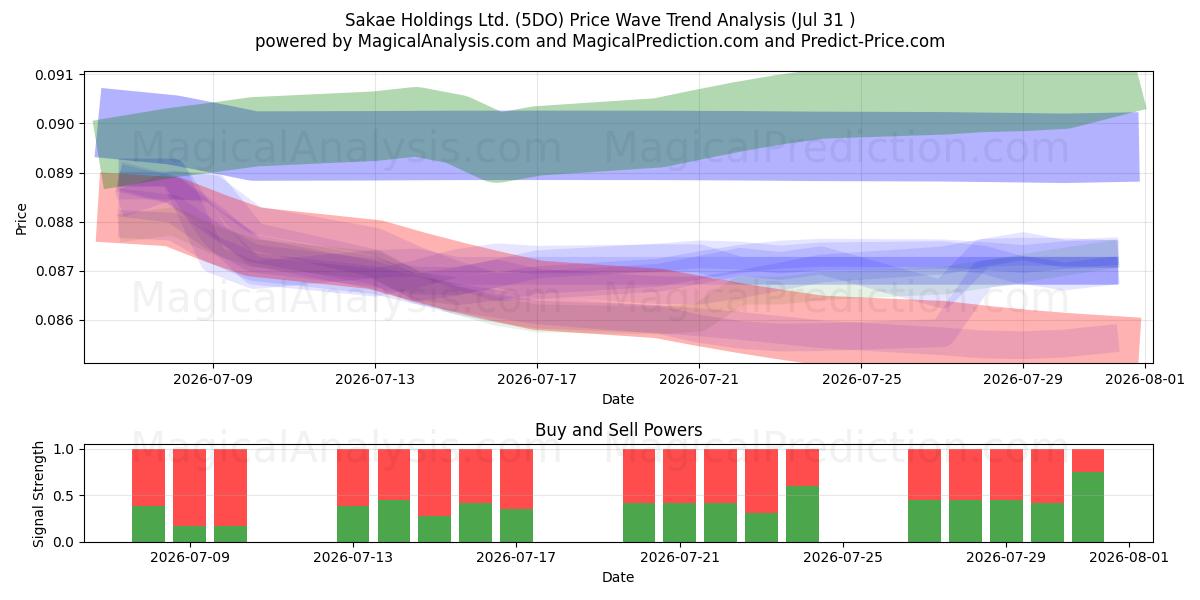Screen dimensions: 1200x600
Task: Click 2026-08-01 tick under the powers chart
Action: pos(1128,557)
